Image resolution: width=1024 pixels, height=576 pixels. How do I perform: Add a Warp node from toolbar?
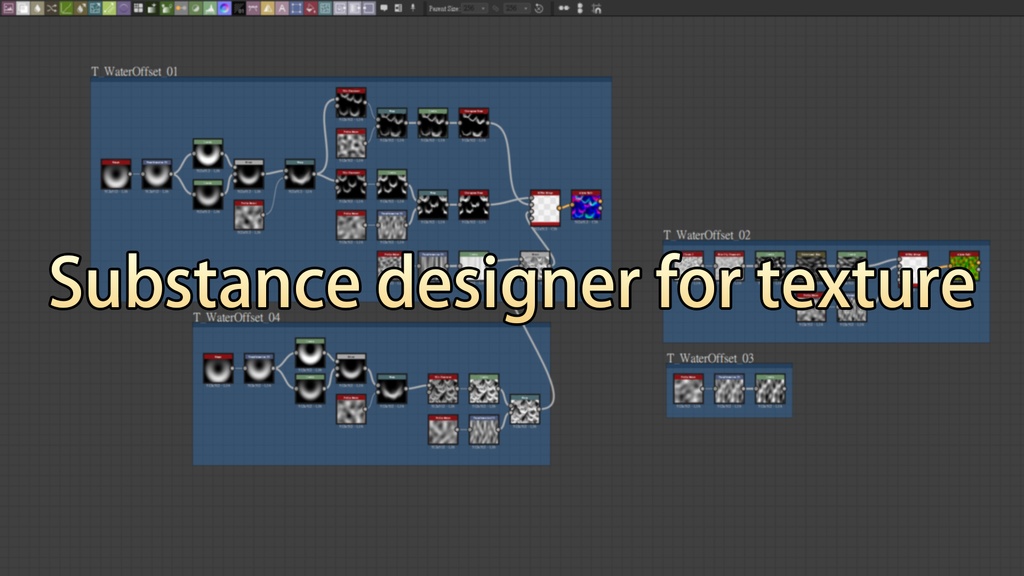tap(325, 8)
